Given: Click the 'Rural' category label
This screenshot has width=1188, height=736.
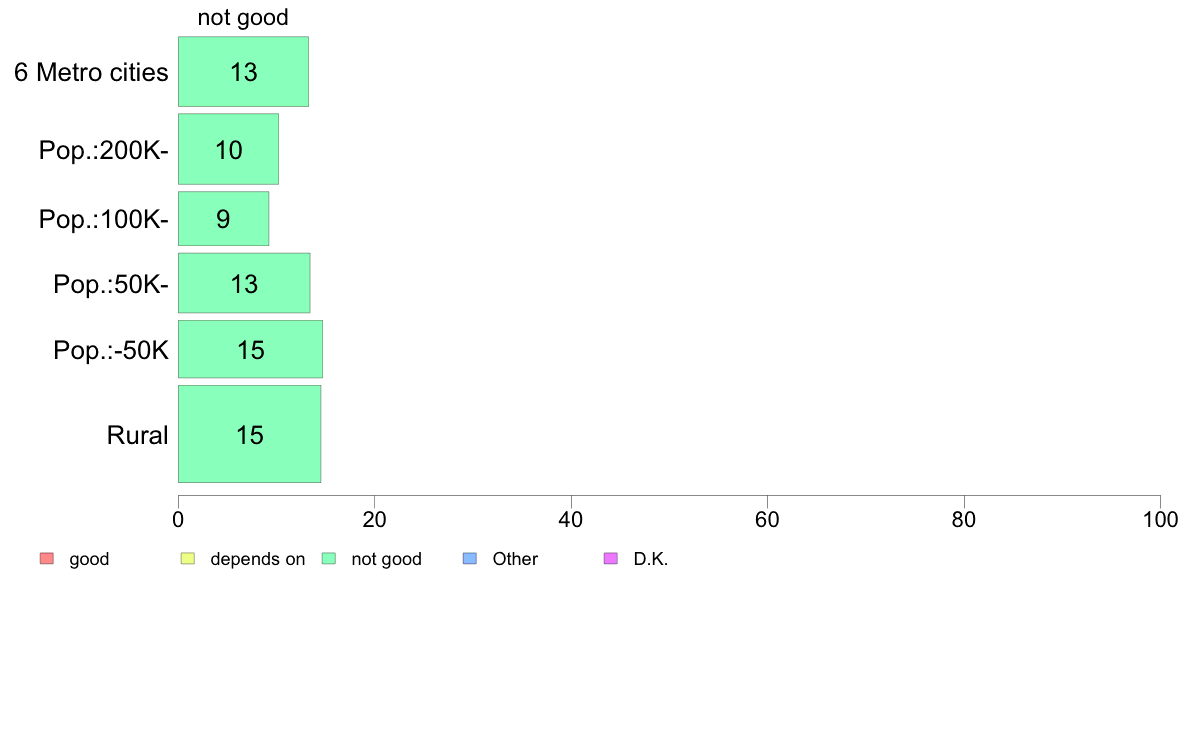Looking at the screenshot, I should (137, 435).
